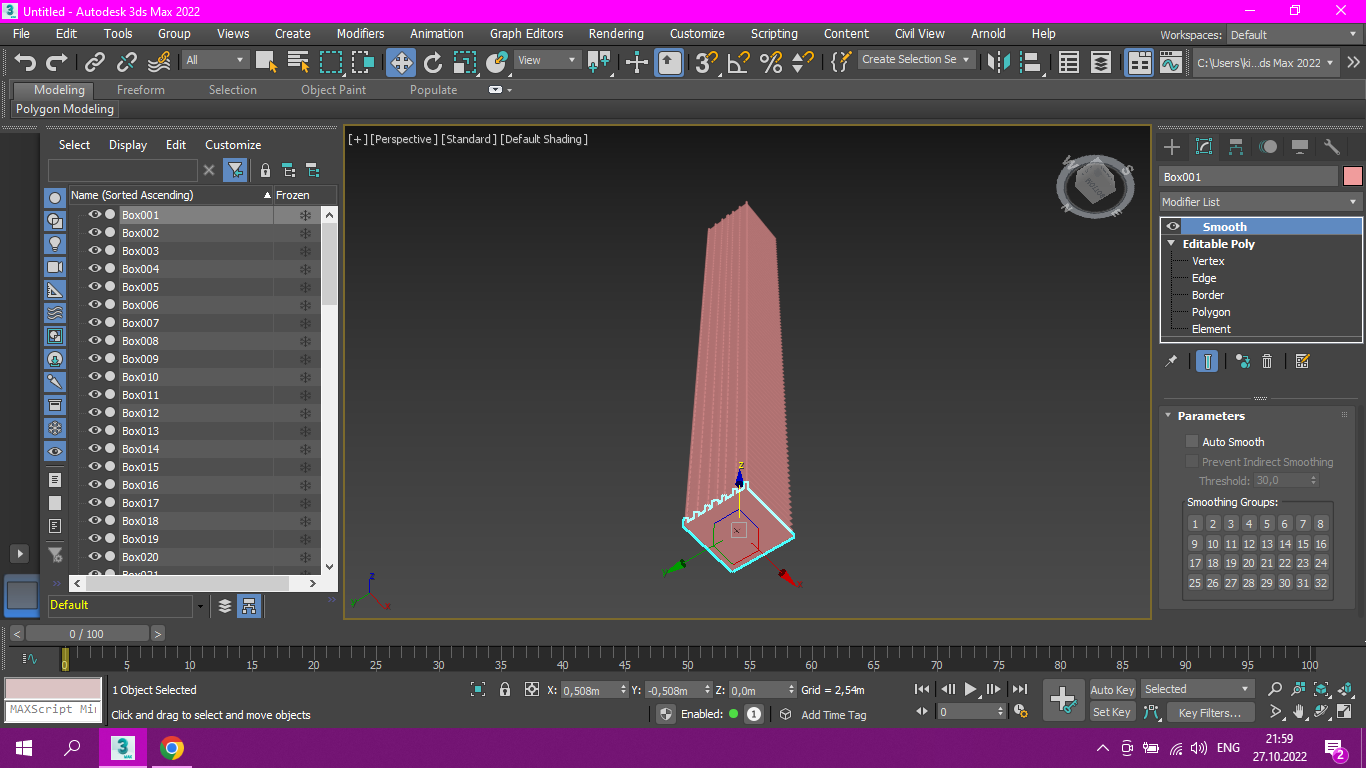Toggle visibility of the Smooth modifier

[1173, 227]
